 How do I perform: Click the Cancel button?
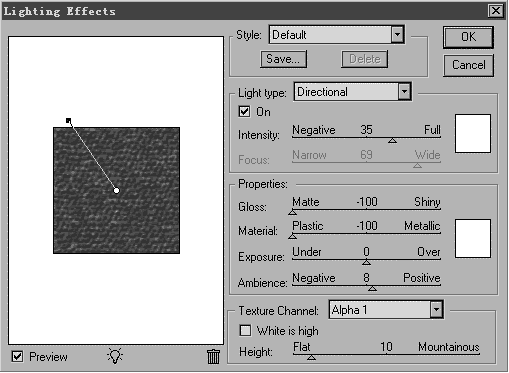(x=468, y=65)
